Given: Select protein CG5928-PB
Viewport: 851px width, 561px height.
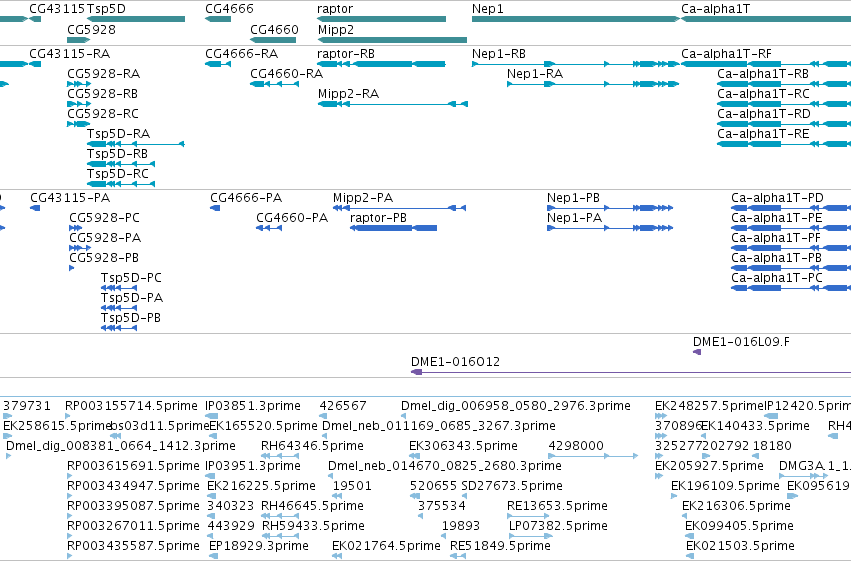Looking at the screenshot, I should (x=104, y=258).
